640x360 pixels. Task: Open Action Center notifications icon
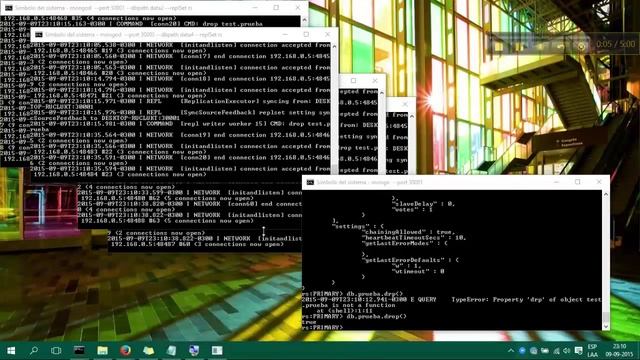coord(578,351)
